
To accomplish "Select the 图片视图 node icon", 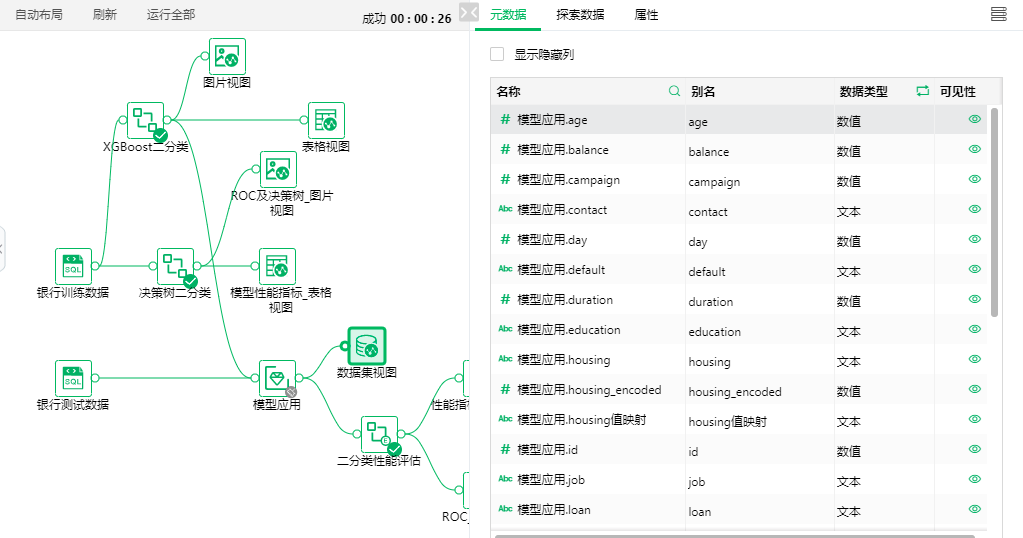I will coord(227,56).
